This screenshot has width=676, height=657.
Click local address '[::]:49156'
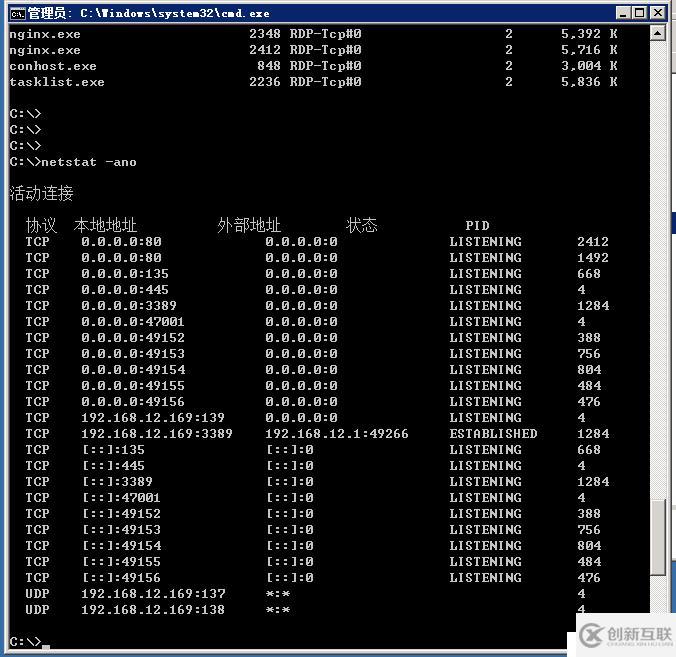coord(121,577)
